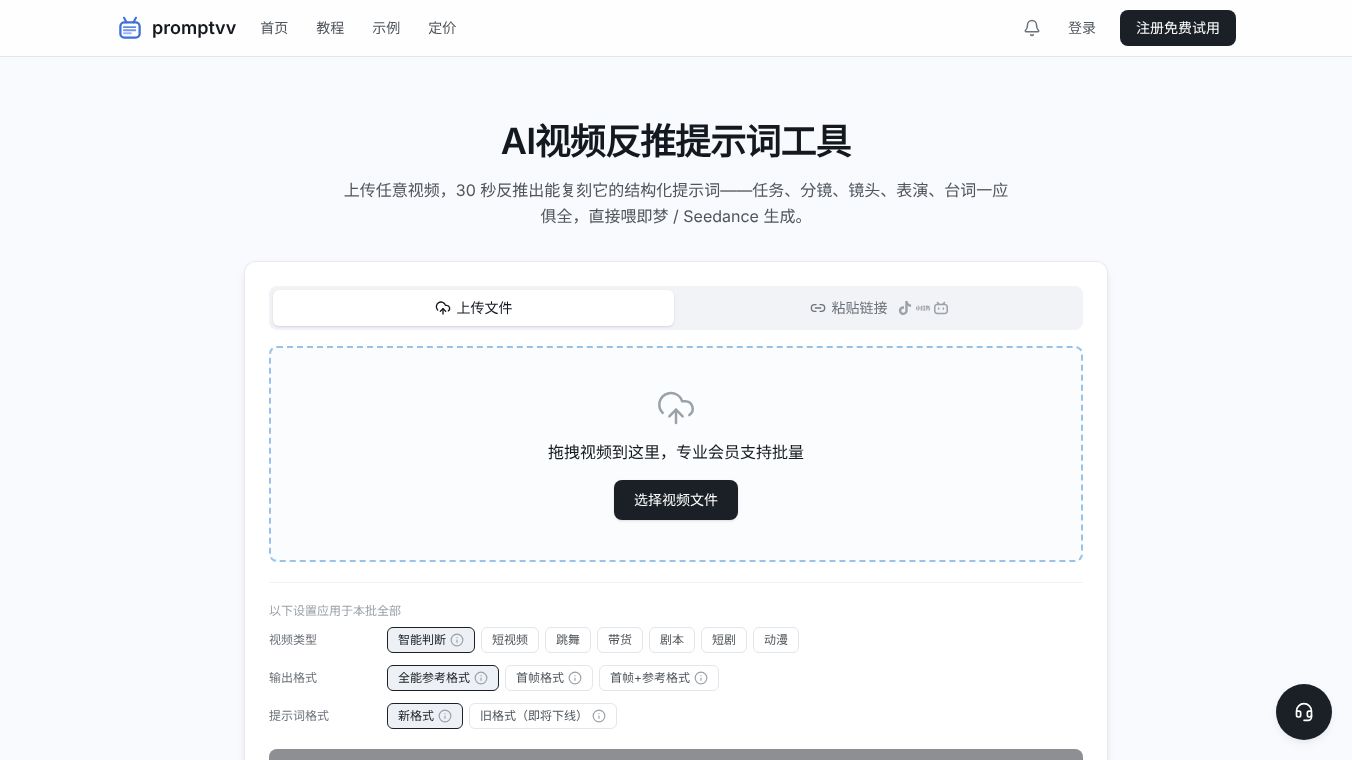Show info icon beside 旧格式（即将下线）
1352x760 pixels.
pos(599,716)
